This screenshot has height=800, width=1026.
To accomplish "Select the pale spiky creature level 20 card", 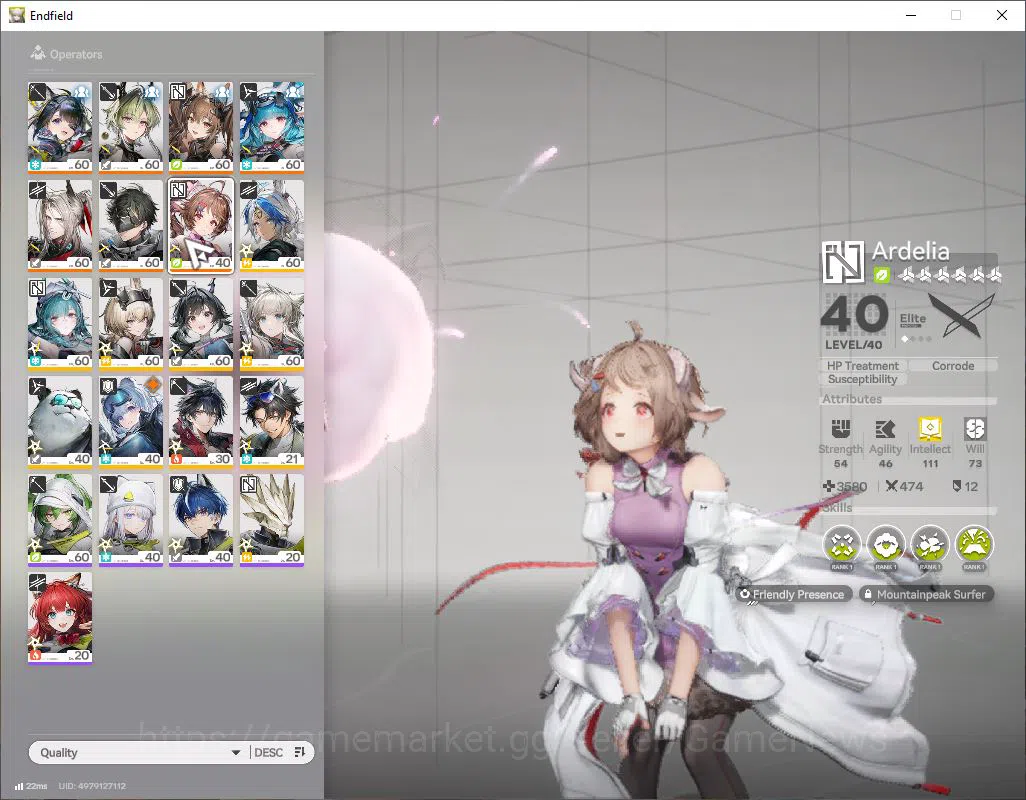I will point(272,520).
